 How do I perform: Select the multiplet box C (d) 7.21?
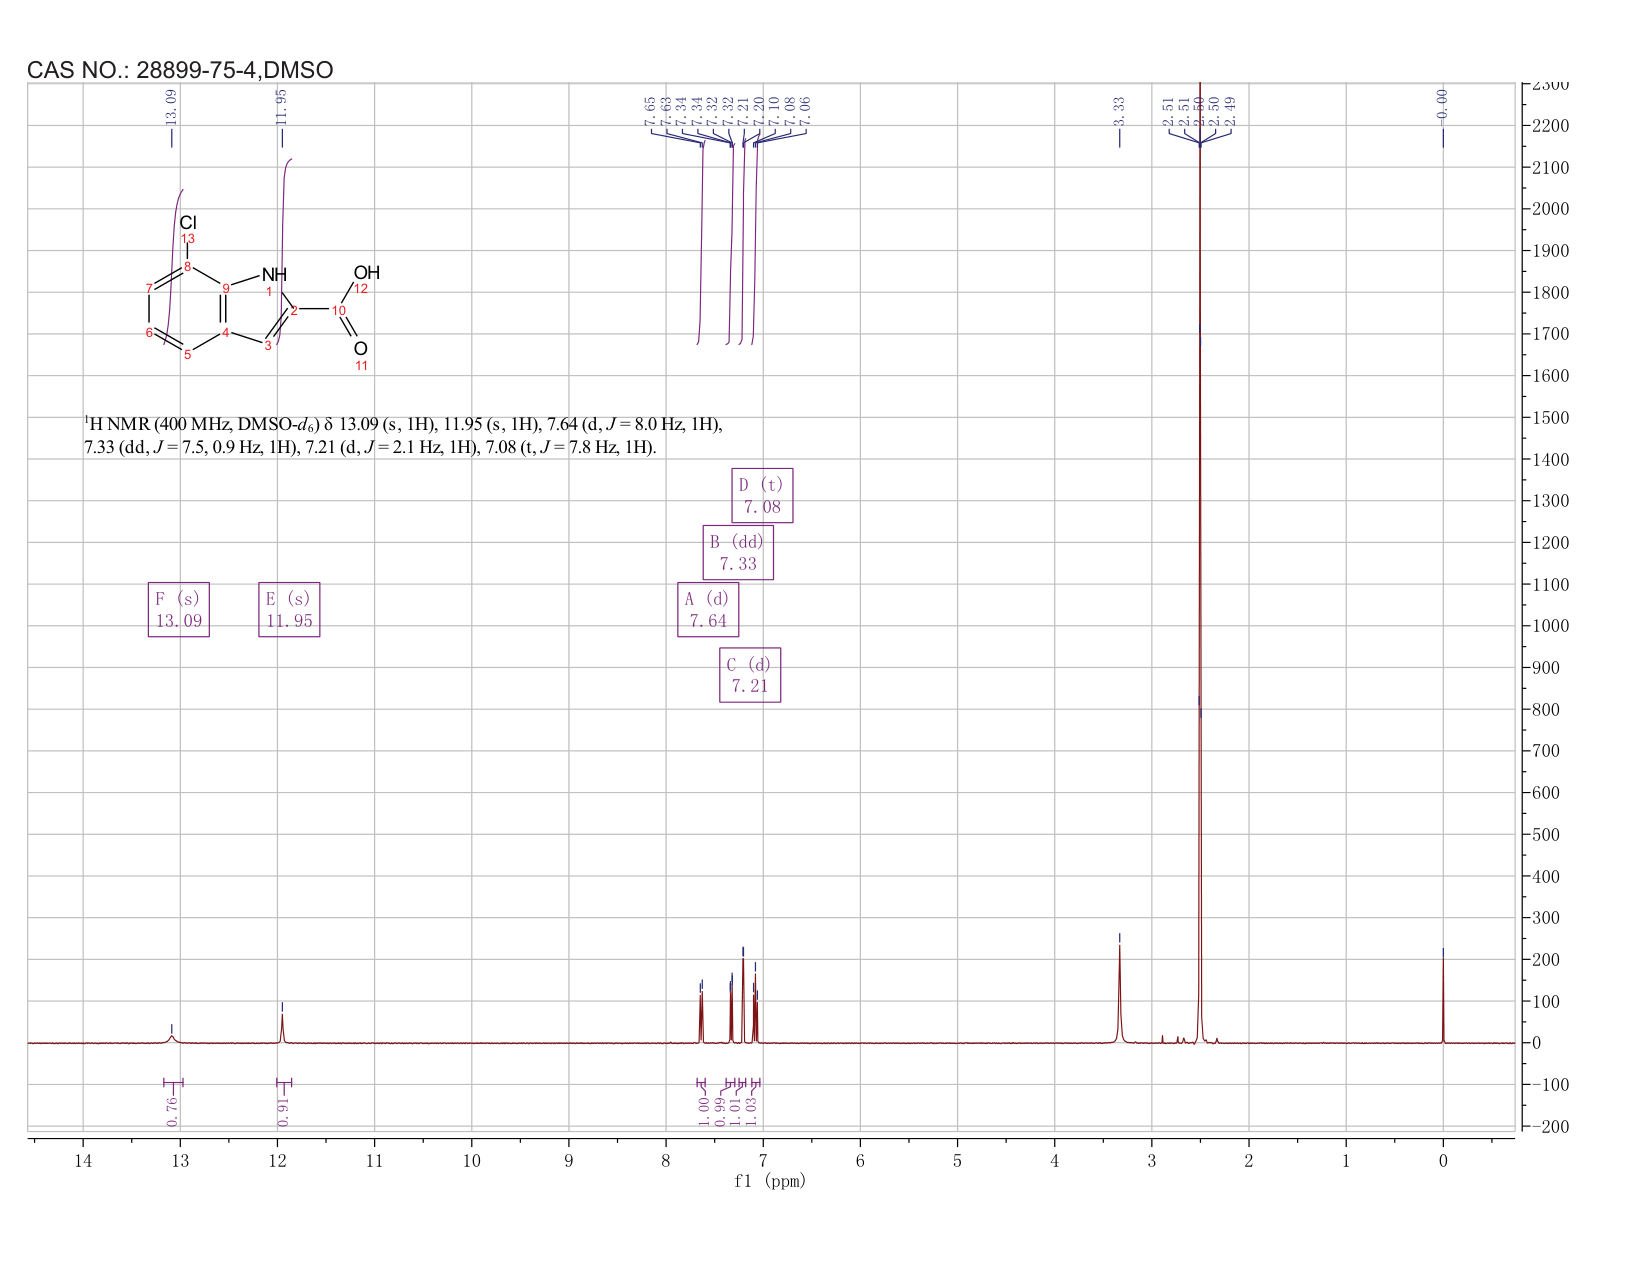coord(750,675)
